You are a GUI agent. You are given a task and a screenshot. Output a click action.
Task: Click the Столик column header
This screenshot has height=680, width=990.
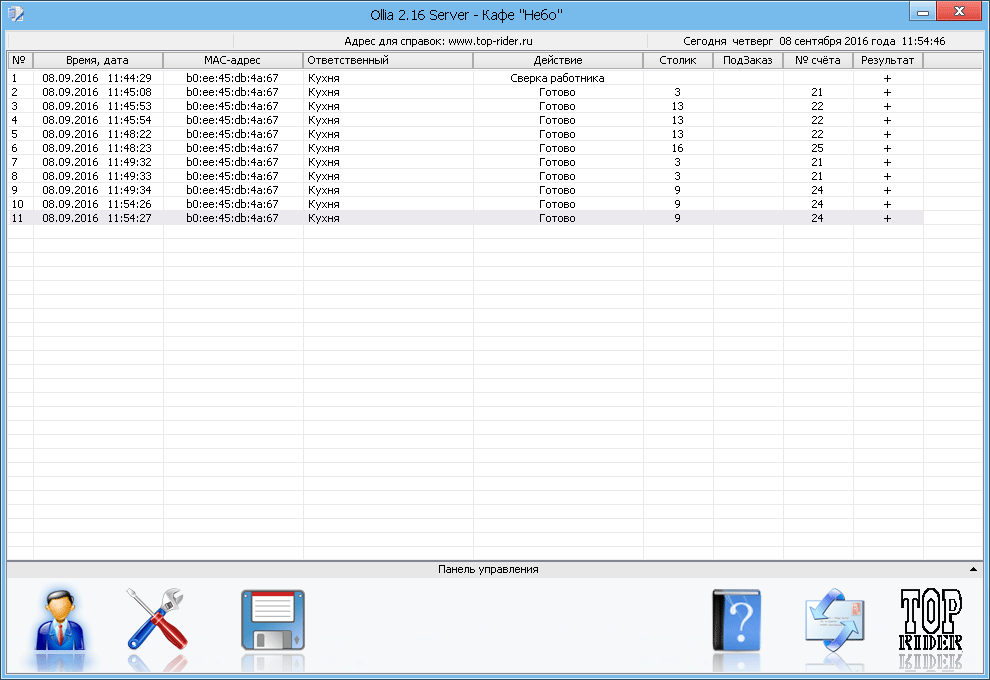pyautogui.click(x=677, y=60)
